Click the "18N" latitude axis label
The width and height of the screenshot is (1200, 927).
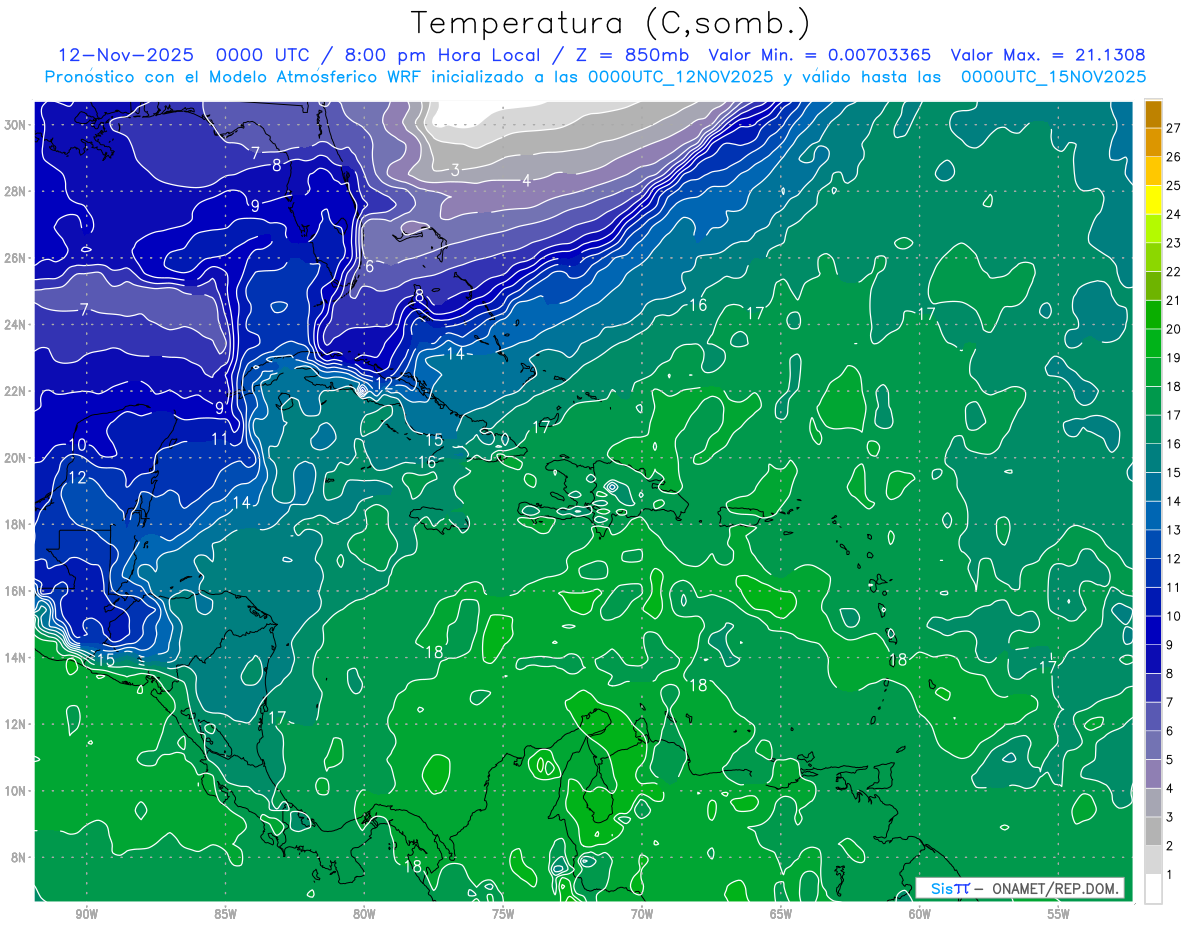pyautogui.click(x=17, y=524)
